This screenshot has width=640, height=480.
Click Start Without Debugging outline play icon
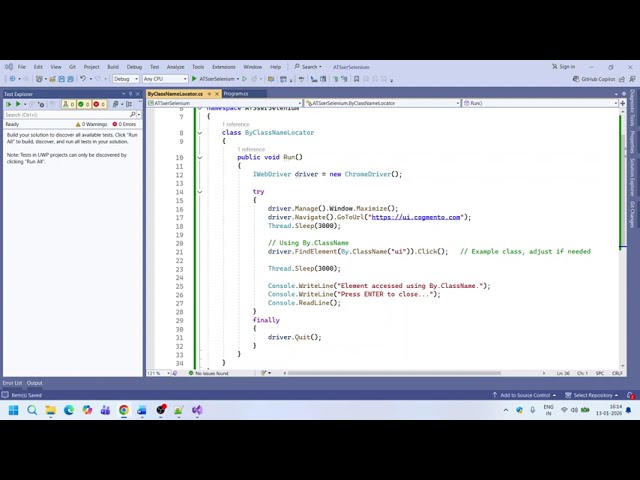[244, 79]
